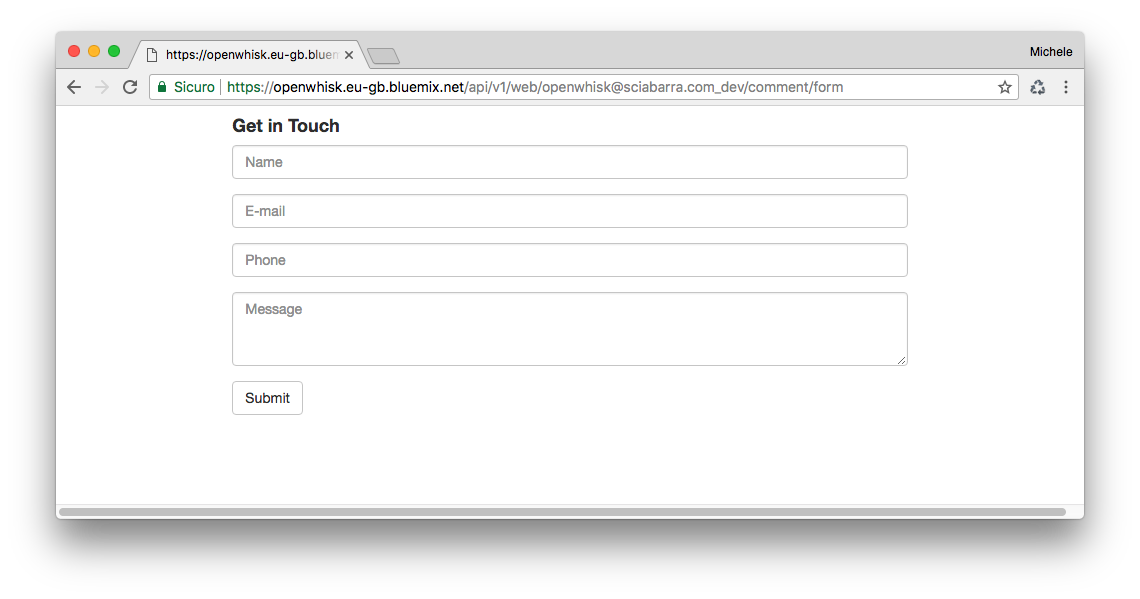Click the Name input field
Viewport: 1140px width, 599px height.
click(x=569, y=161)
